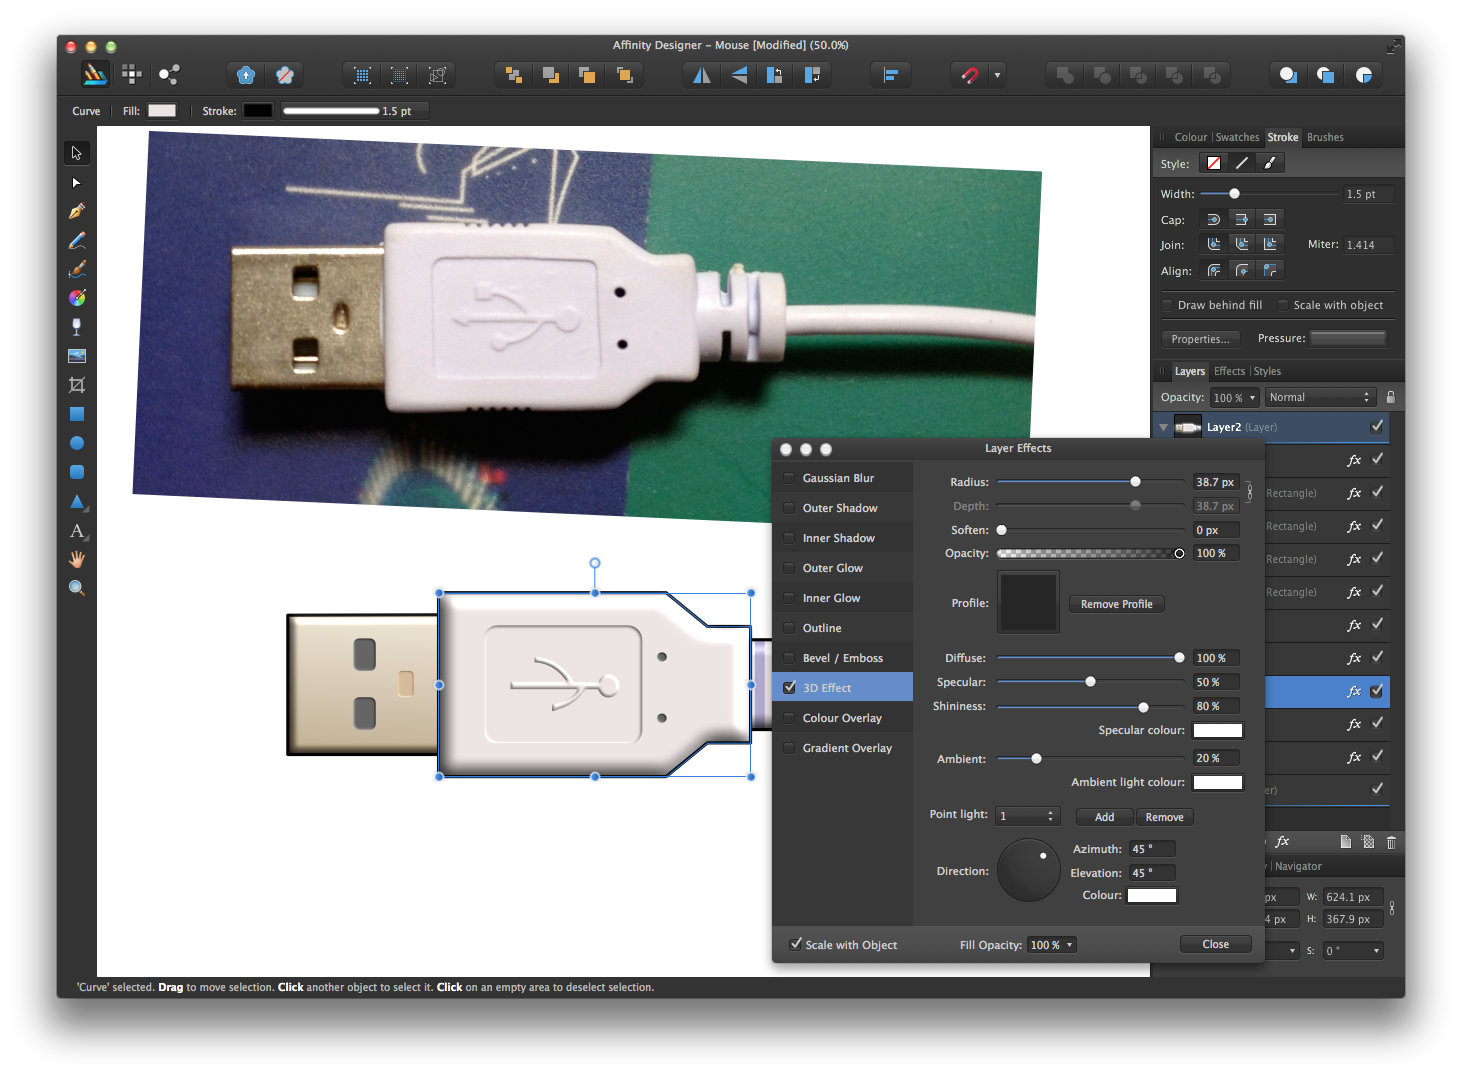Click the Direction light dial

pos(1028,870)
